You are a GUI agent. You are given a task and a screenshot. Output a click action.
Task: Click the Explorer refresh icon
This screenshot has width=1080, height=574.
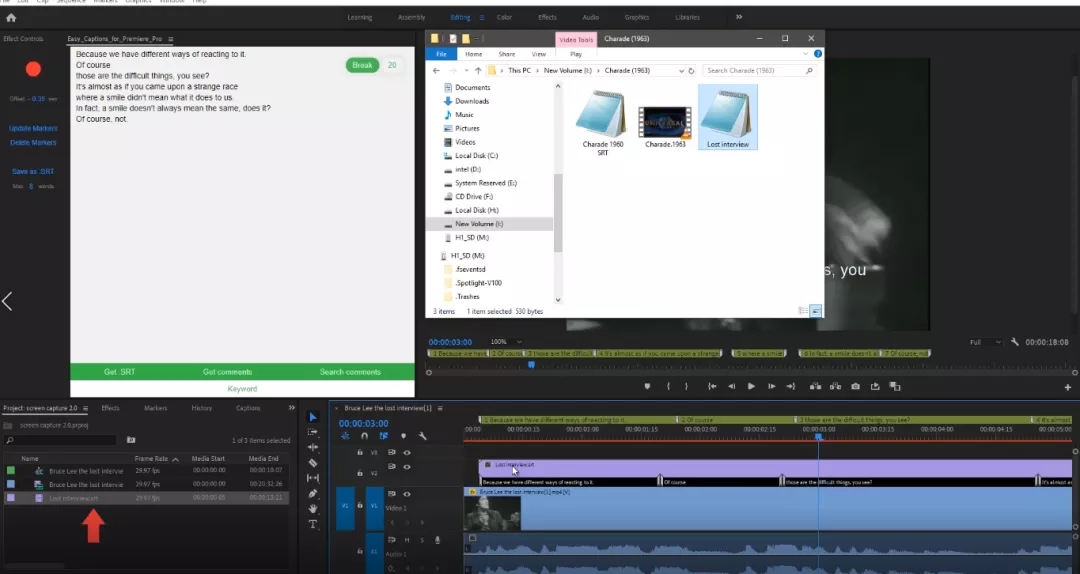(692, 70)
